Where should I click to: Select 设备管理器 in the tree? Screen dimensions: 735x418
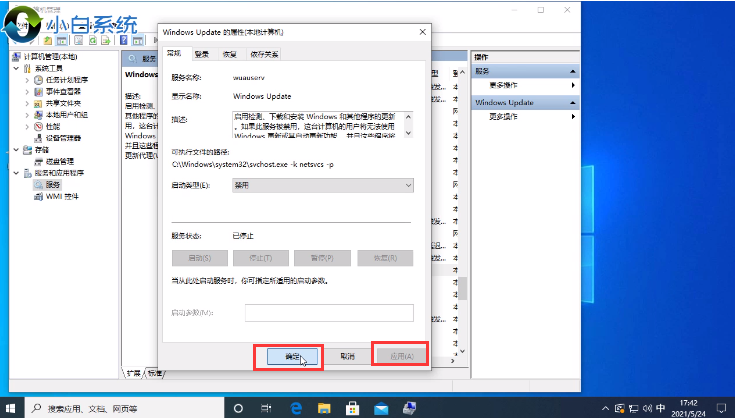(63, 138)
